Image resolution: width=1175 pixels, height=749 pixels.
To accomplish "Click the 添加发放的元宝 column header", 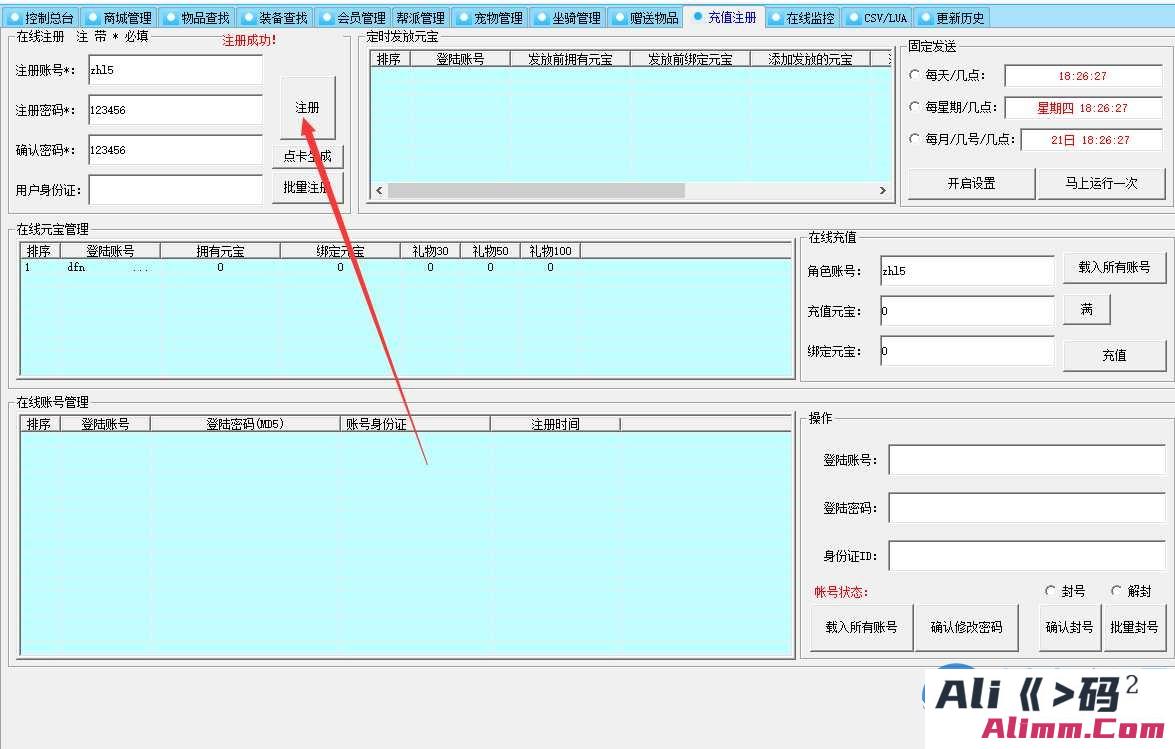I will (x=810, y=59).
